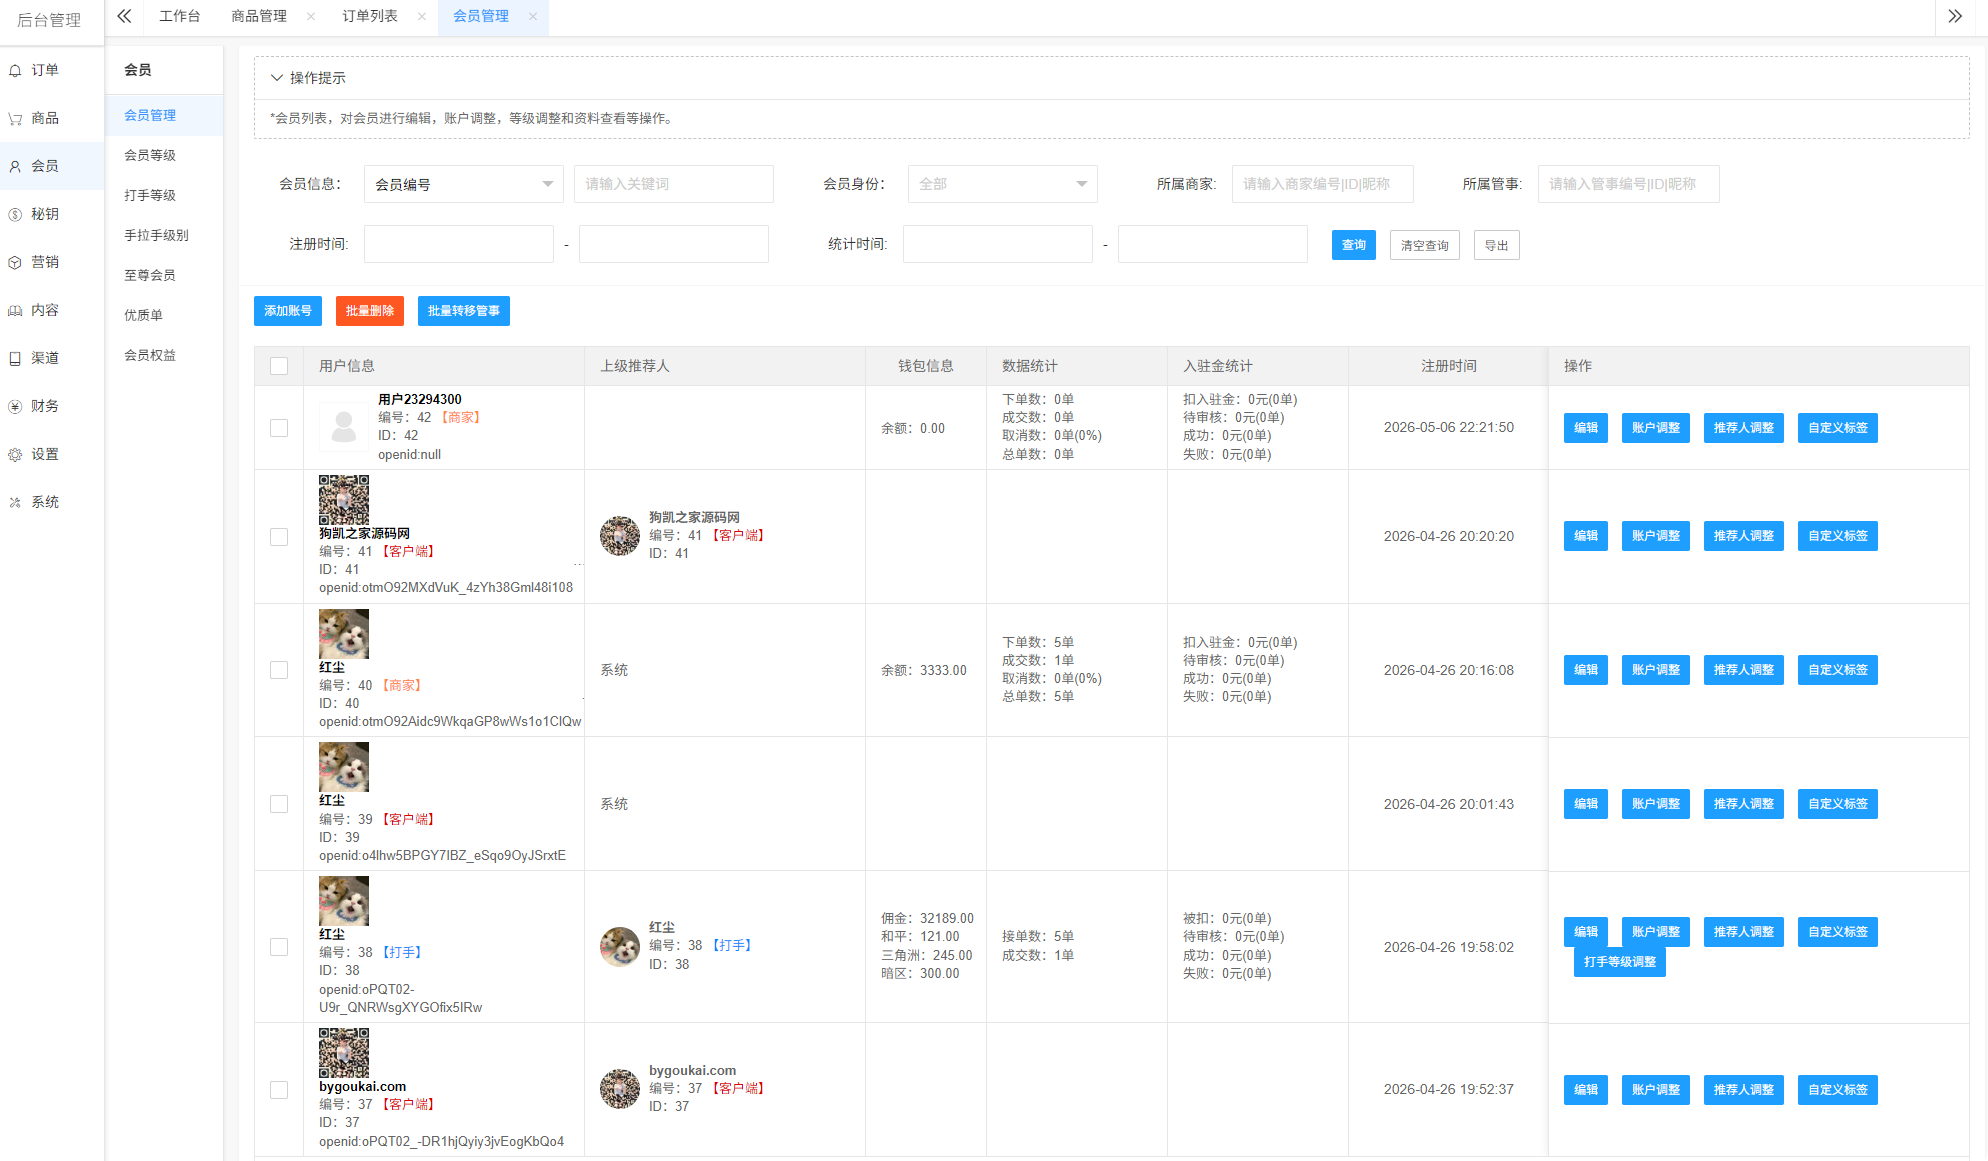Open 手拉手级别 in the submenu
Viewport: 1988px width, 1161px height.
(156, 235)
